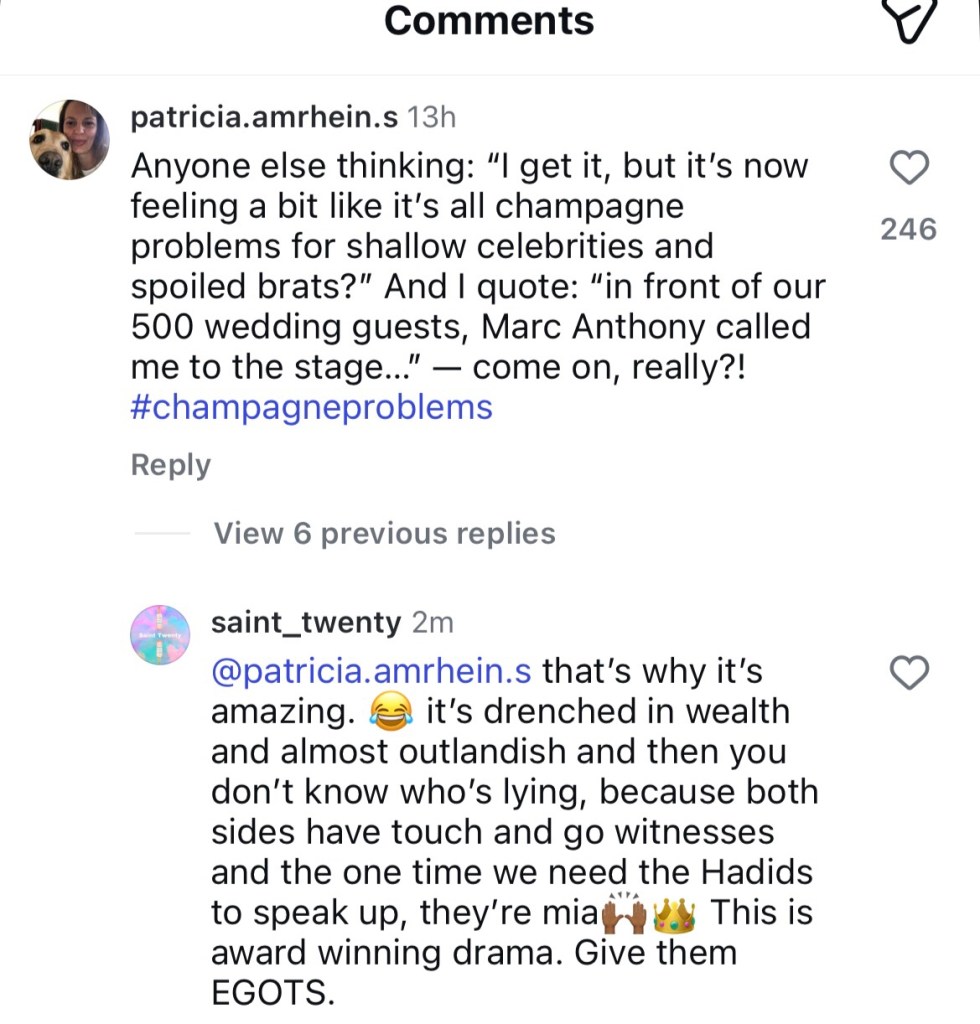Tap the 2m timestamp on saint_twenty's reply

[432, 622]
